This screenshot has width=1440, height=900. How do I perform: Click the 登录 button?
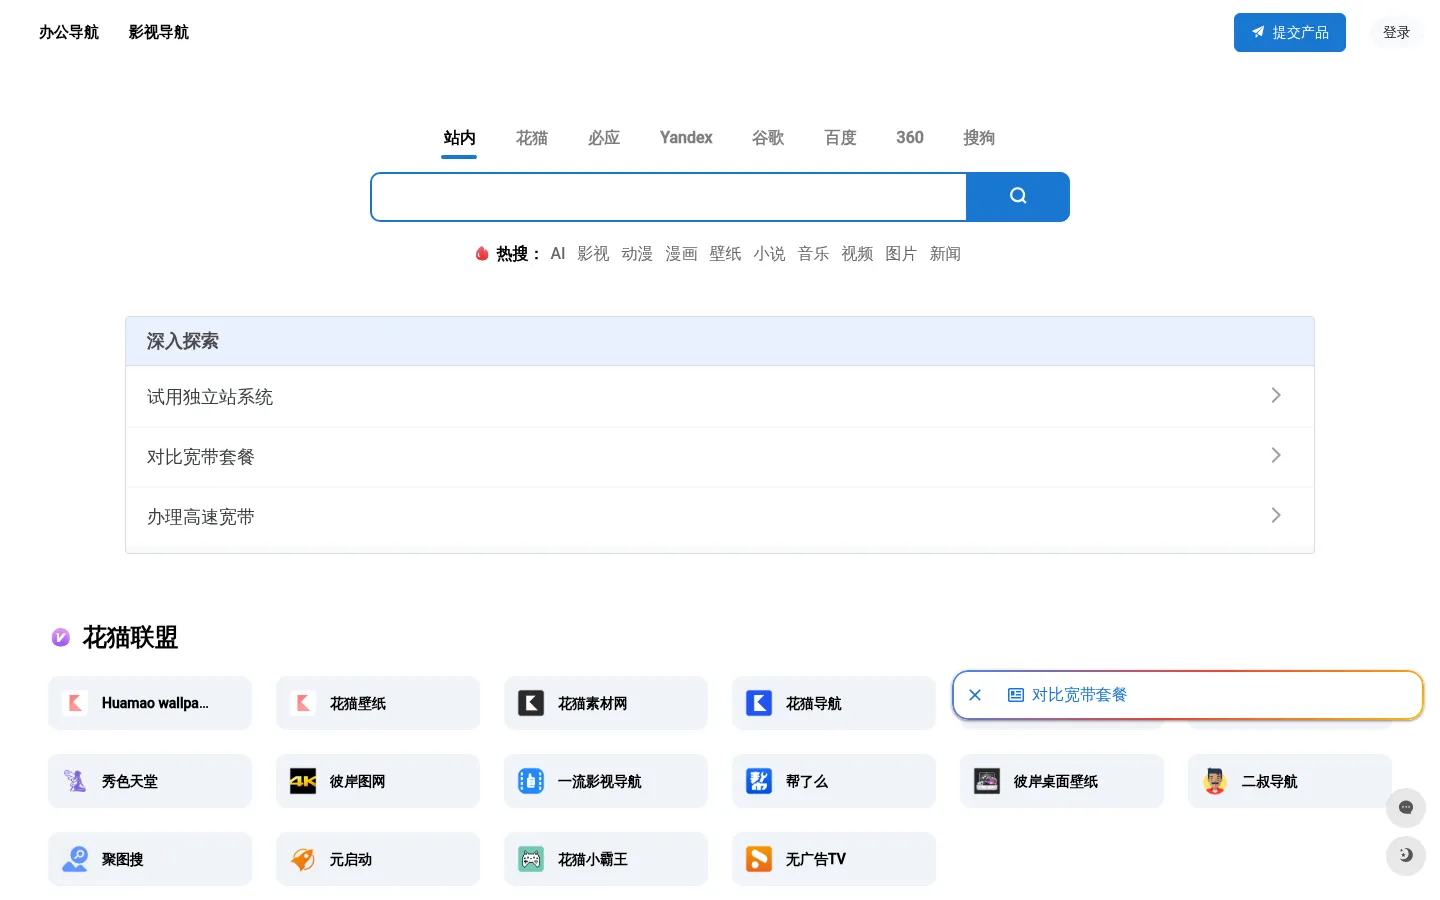[x=1396, y=32]
